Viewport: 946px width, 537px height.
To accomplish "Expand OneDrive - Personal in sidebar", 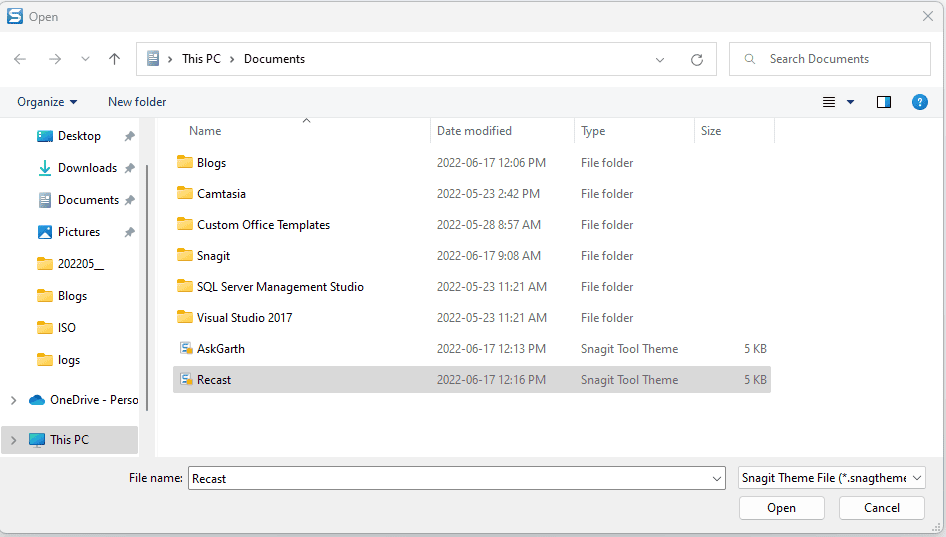I will click(13, 400).
